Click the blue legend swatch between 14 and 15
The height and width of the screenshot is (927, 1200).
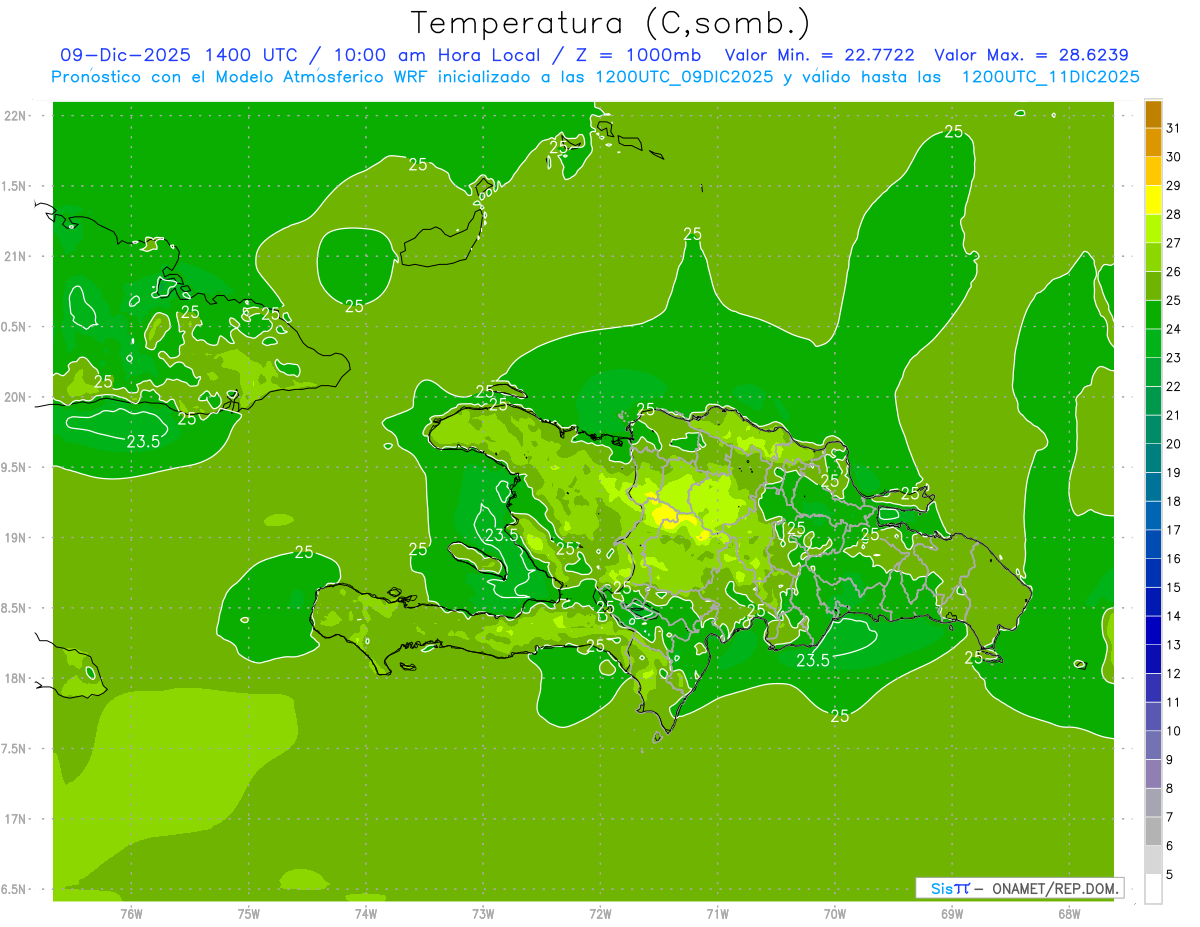[1153, 602]
